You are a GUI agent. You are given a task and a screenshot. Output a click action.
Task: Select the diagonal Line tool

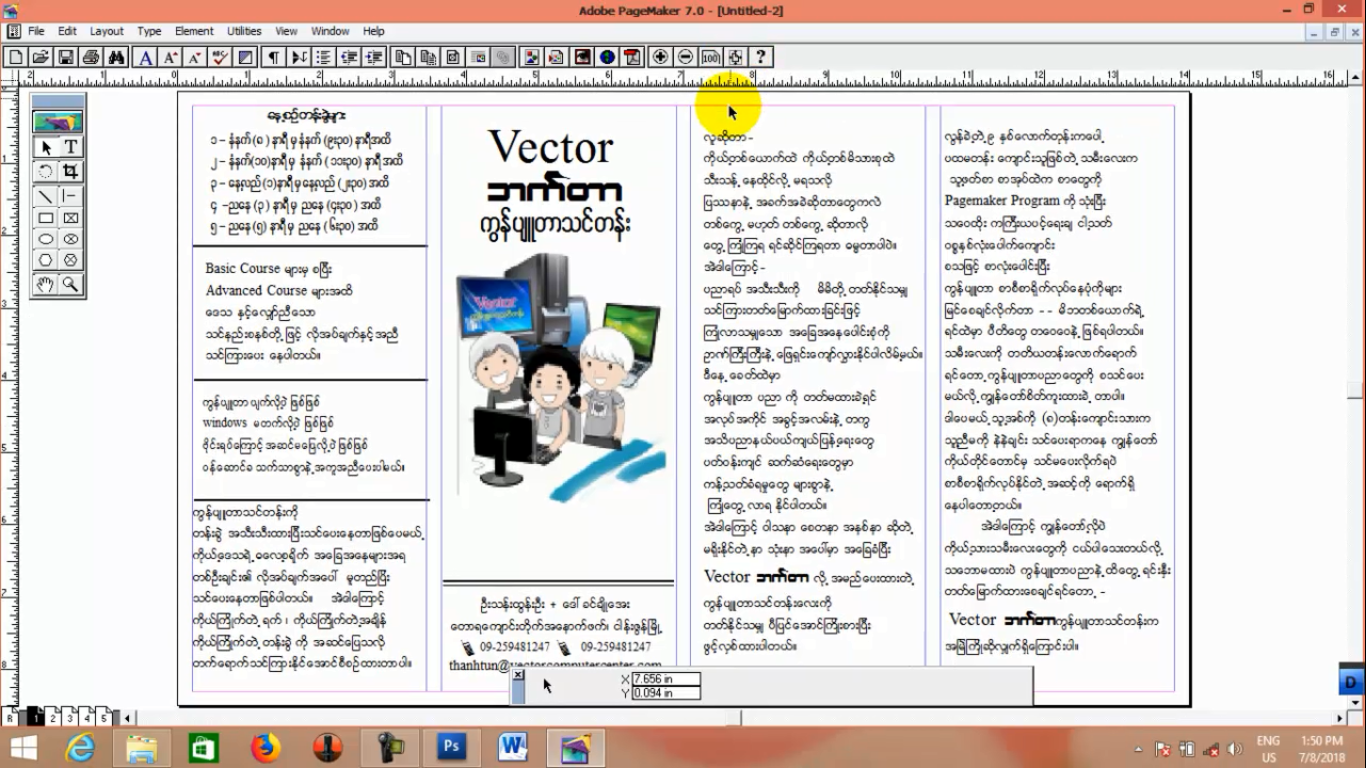[46, 195]
